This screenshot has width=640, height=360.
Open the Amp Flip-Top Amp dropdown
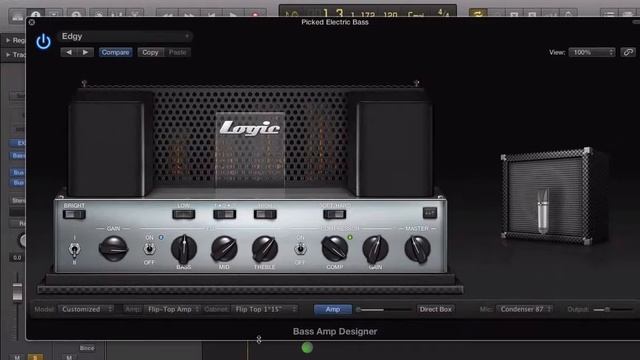[x=173, y=309]
